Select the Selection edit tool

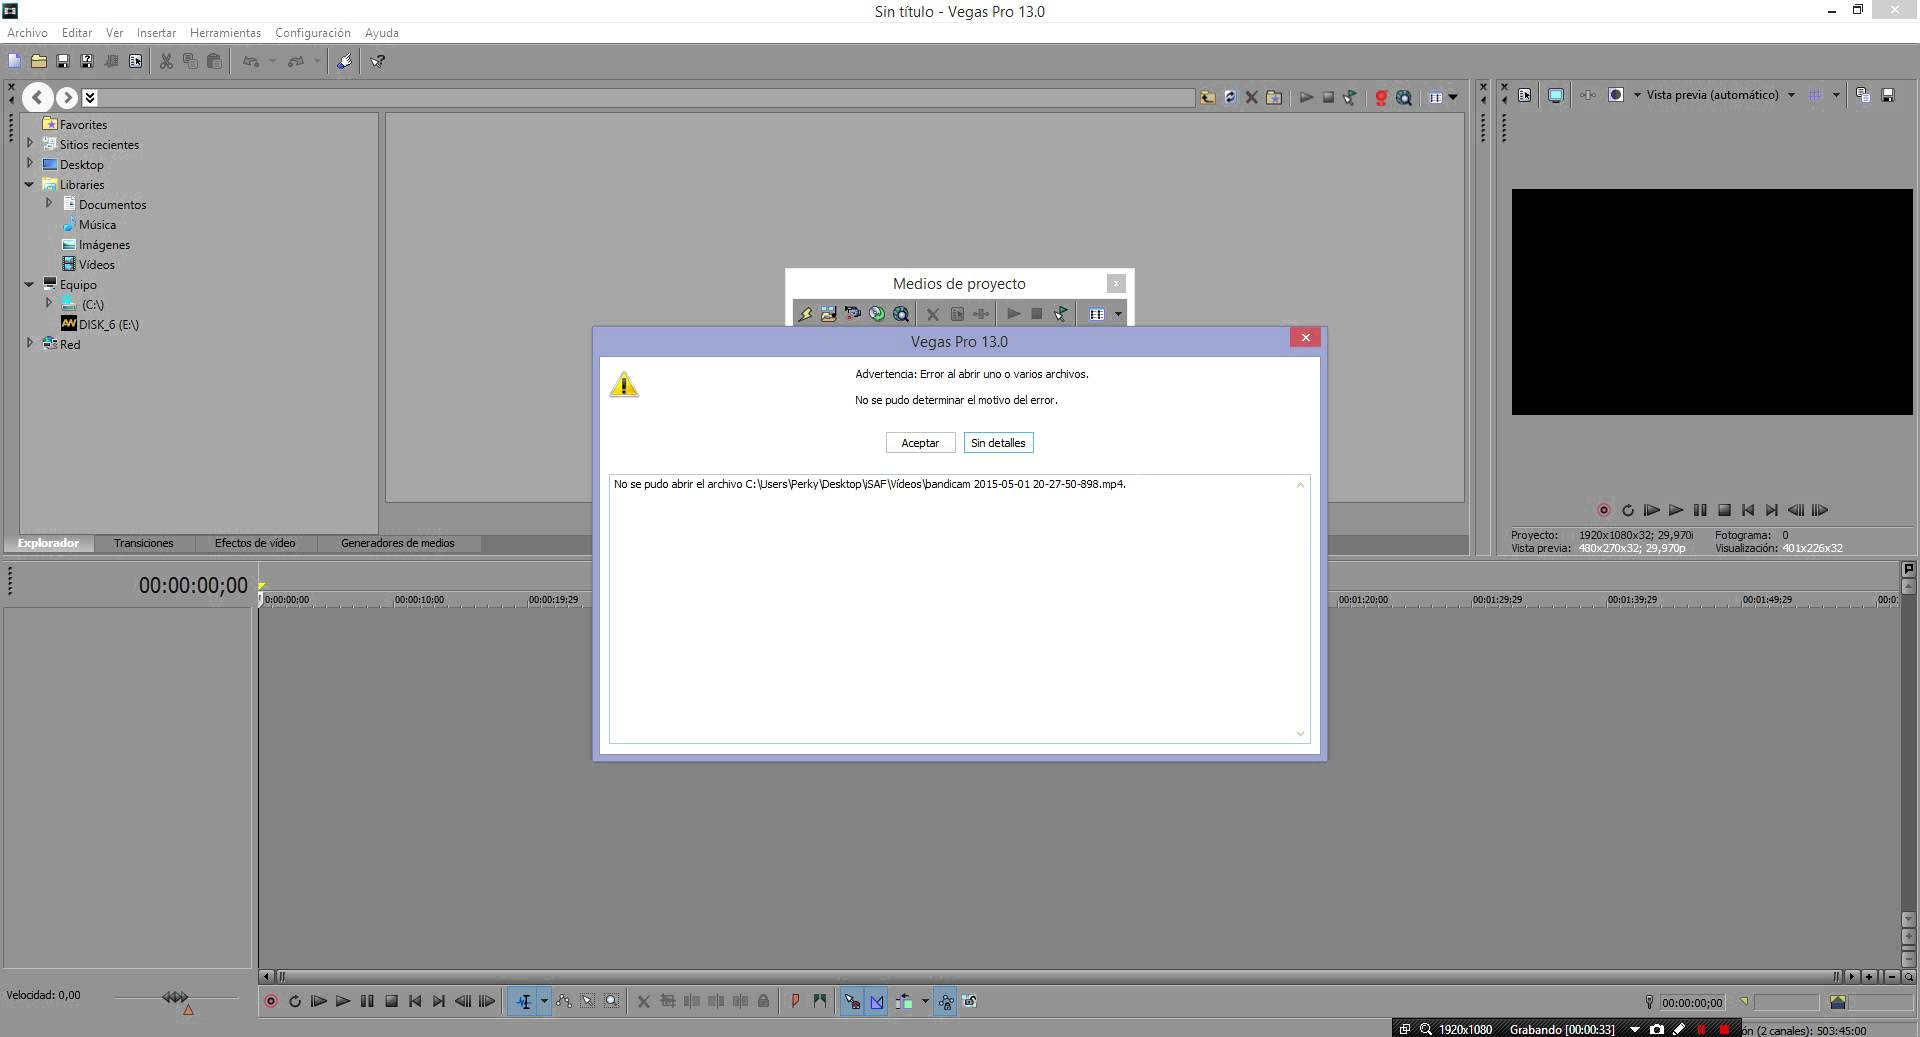pos(588,1001)
